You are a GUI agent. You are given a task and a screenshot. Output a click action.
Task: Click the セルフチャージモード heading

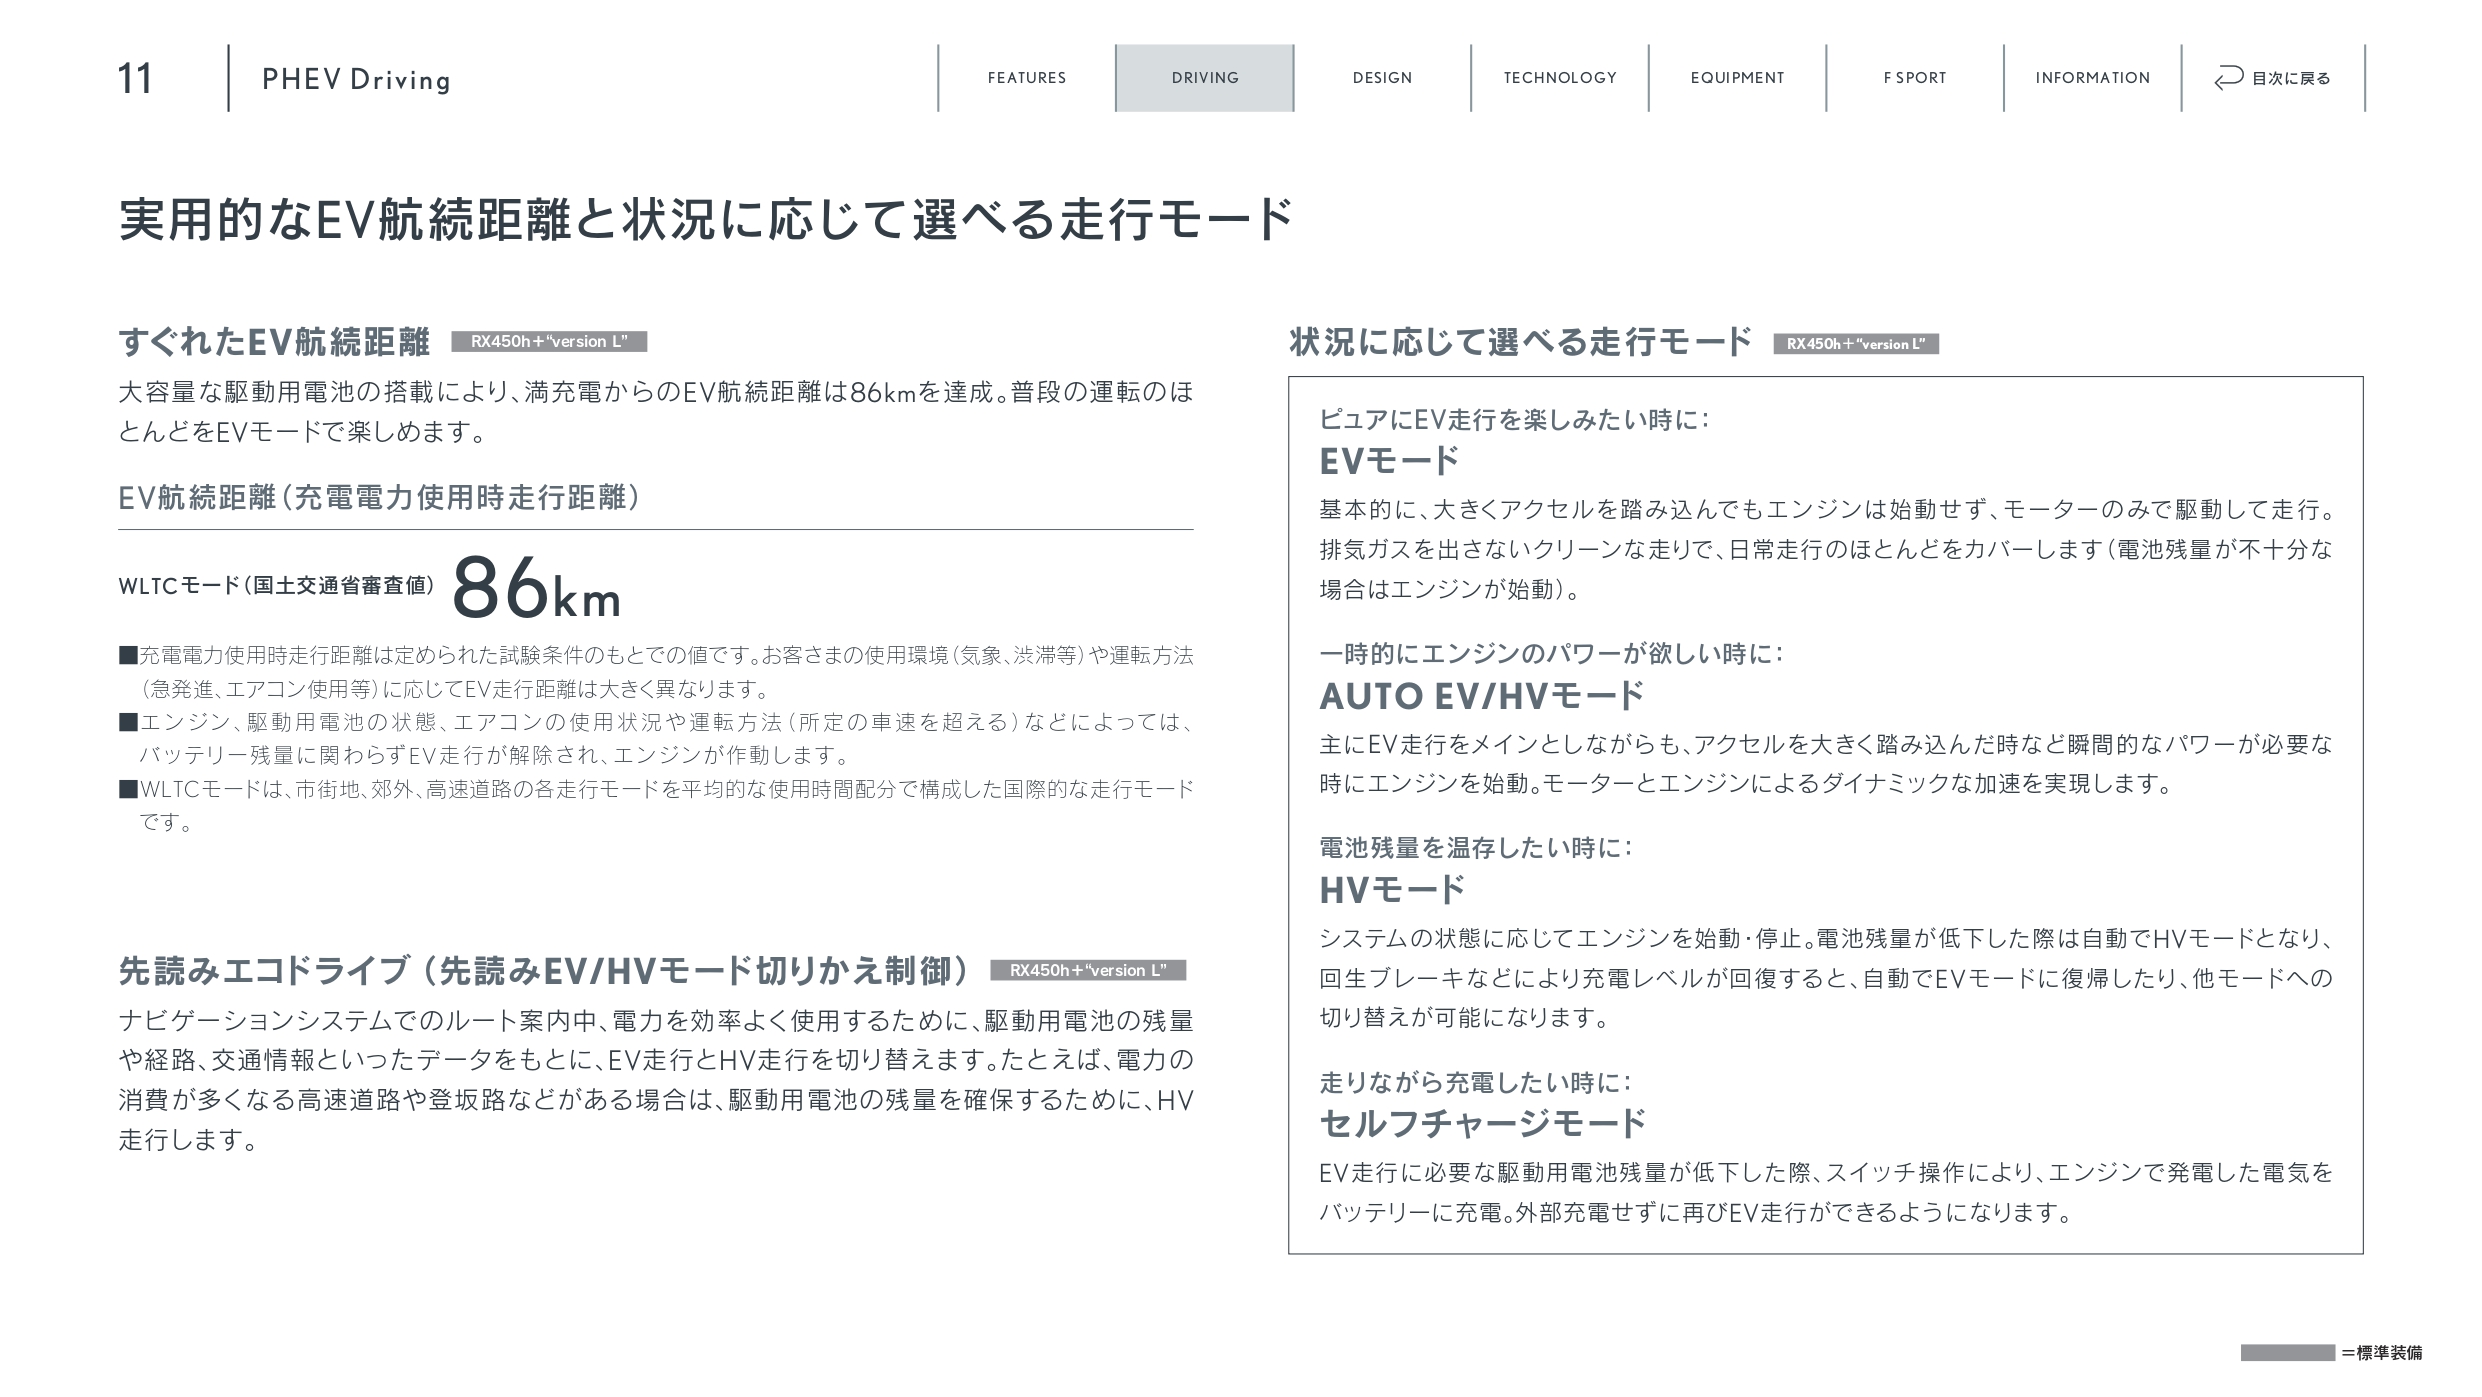click(1482, 1123)
